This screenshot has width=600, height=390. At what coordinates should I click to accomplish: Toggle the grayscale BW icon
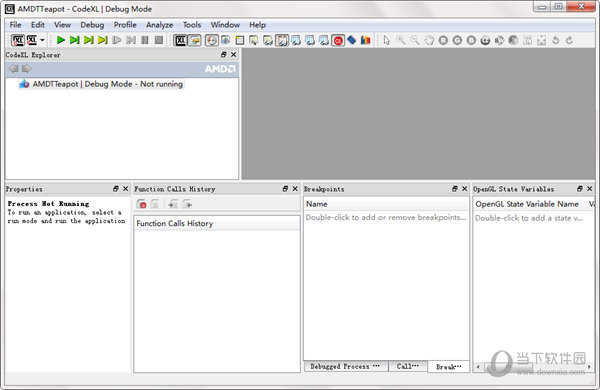coord(499,40)
